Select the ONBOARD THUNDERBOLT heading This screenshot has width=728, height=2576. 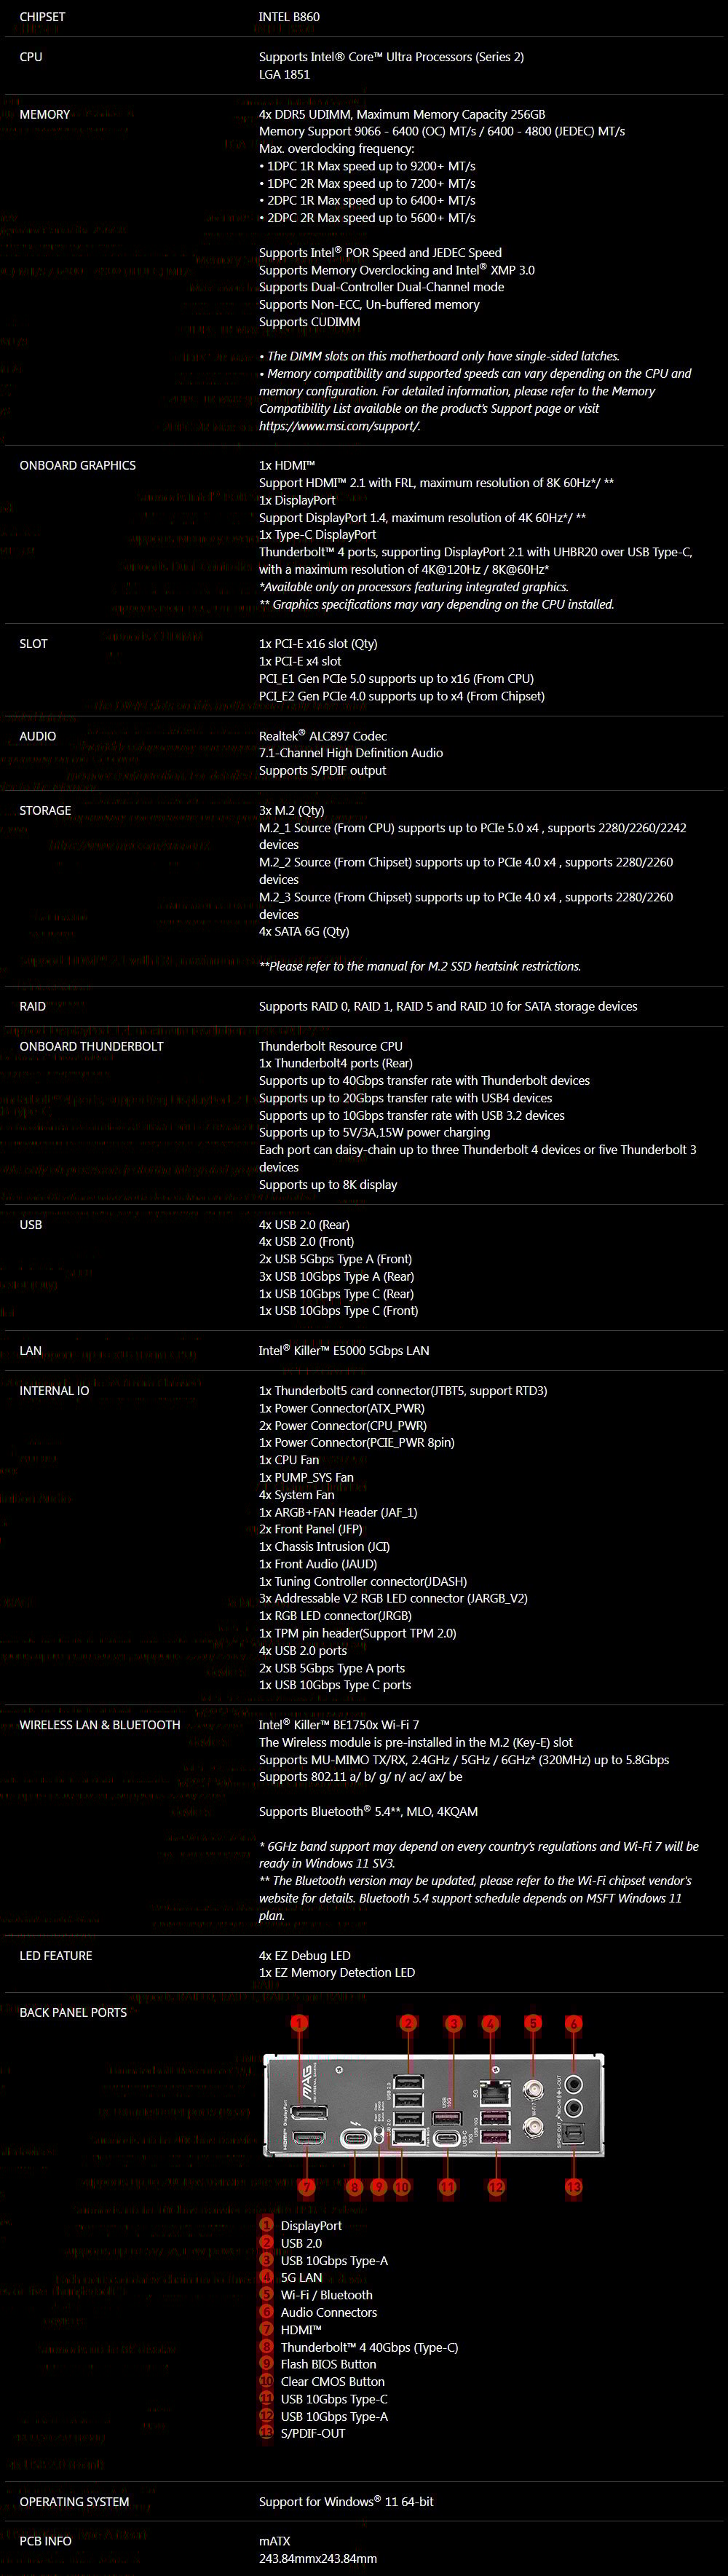click(91, 1047)
